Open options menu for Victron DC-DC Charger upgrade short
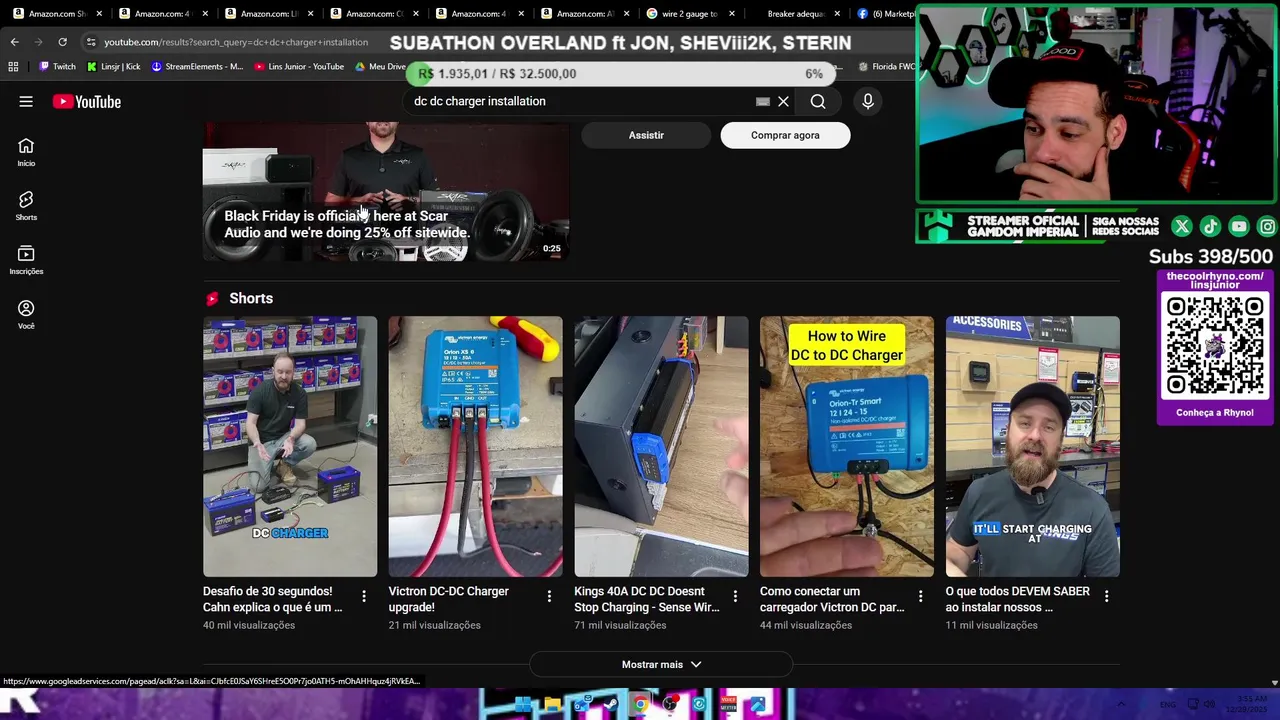This screenshot has height=720, width=1280. [549, 596]
